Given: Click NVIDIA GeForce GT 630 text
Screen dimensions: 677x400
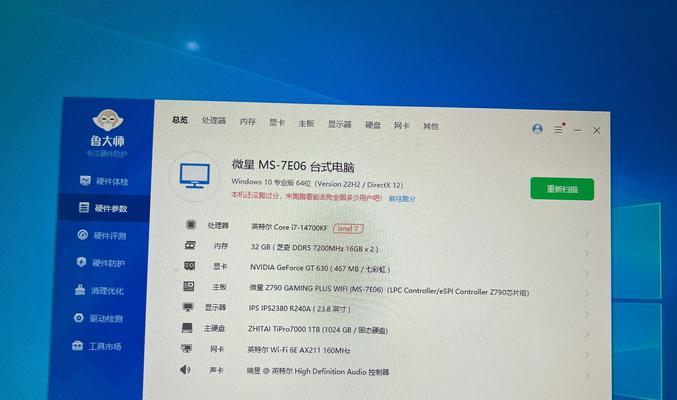Looking at the screenshot, I should tap(320, 268).
